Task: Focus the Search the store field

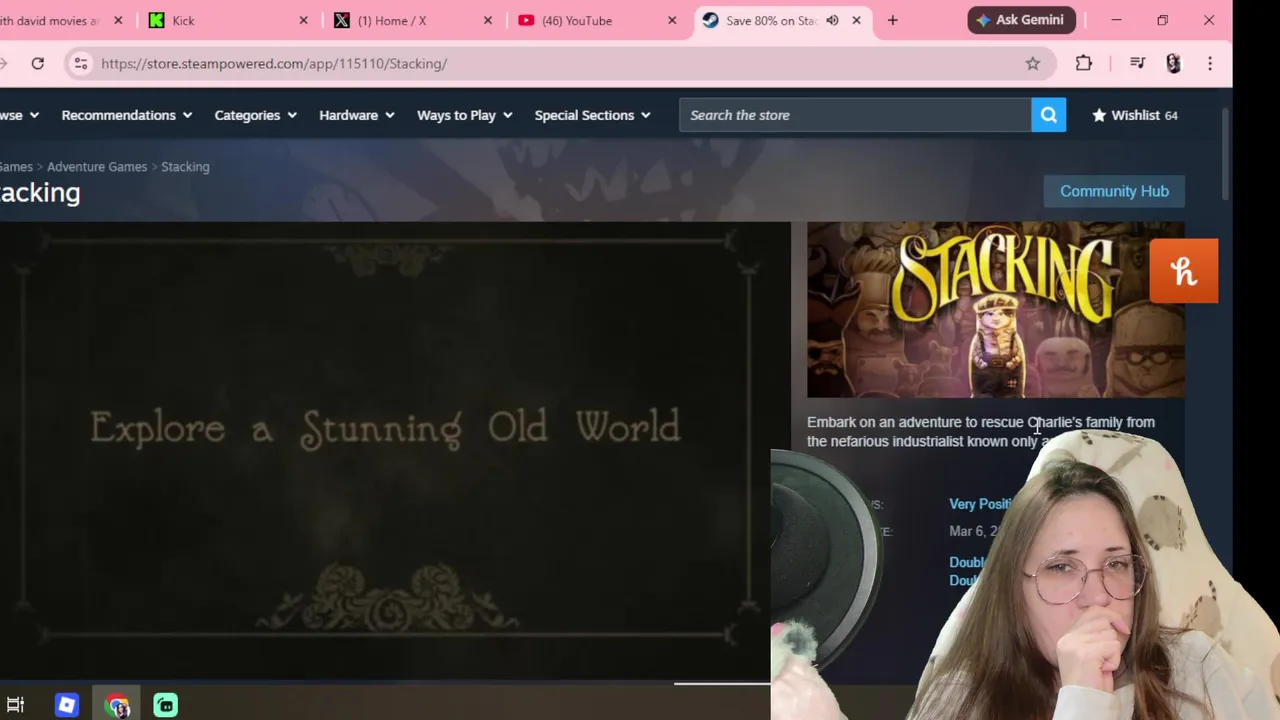Action: [855, 115]
